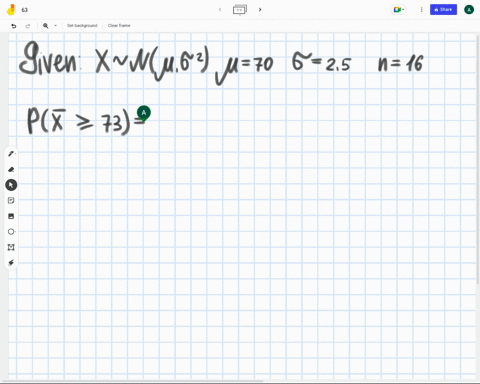The height and width of the screenshot is (384, 480).
Task: Open the Jamboard home logo
Action: click(11, 10)
